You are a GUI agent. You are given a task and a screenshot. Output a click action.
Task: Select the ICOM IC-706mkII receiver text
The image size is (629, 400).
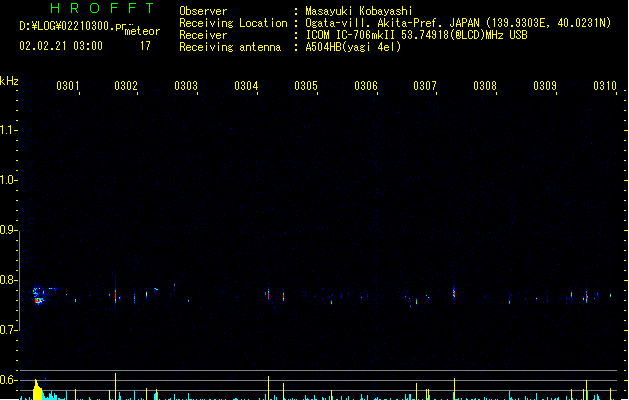click(x=416, y=35)
